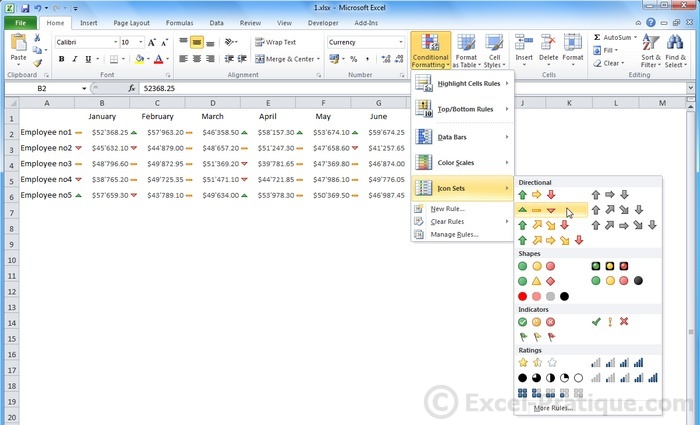Screen dimensions: 700x425
Task: Apply the yellow Fill Color swatch
Action: point(139,59)
